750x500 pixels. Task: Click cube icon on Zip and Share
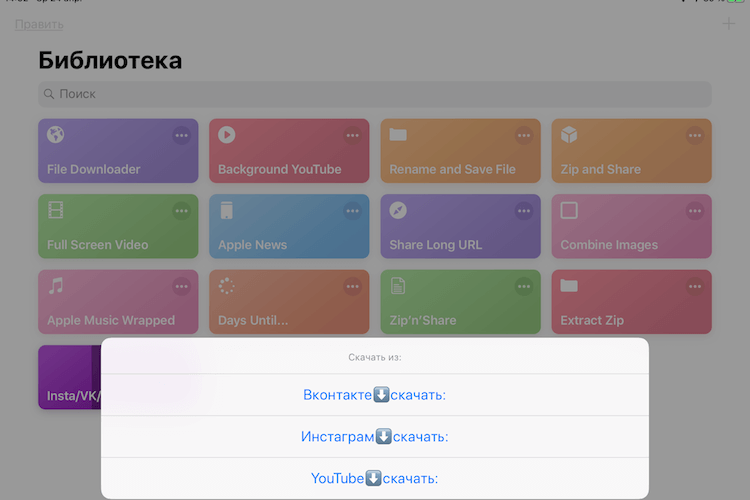(x=569, y=134)
